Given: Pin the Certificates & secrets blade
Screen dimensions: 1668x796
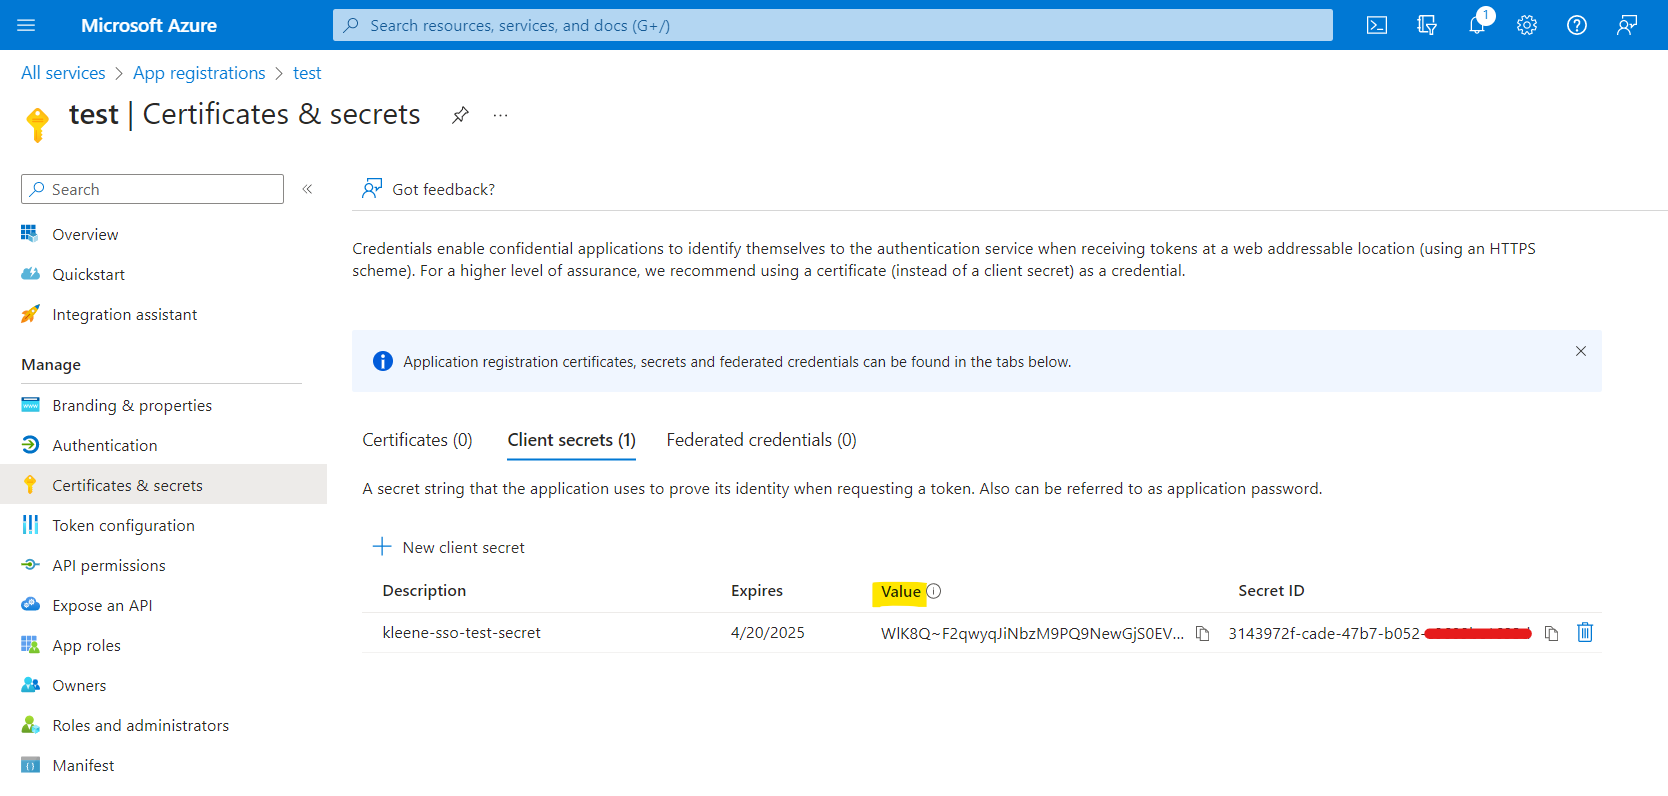Looking at the screenshot, I should point(460,115).
